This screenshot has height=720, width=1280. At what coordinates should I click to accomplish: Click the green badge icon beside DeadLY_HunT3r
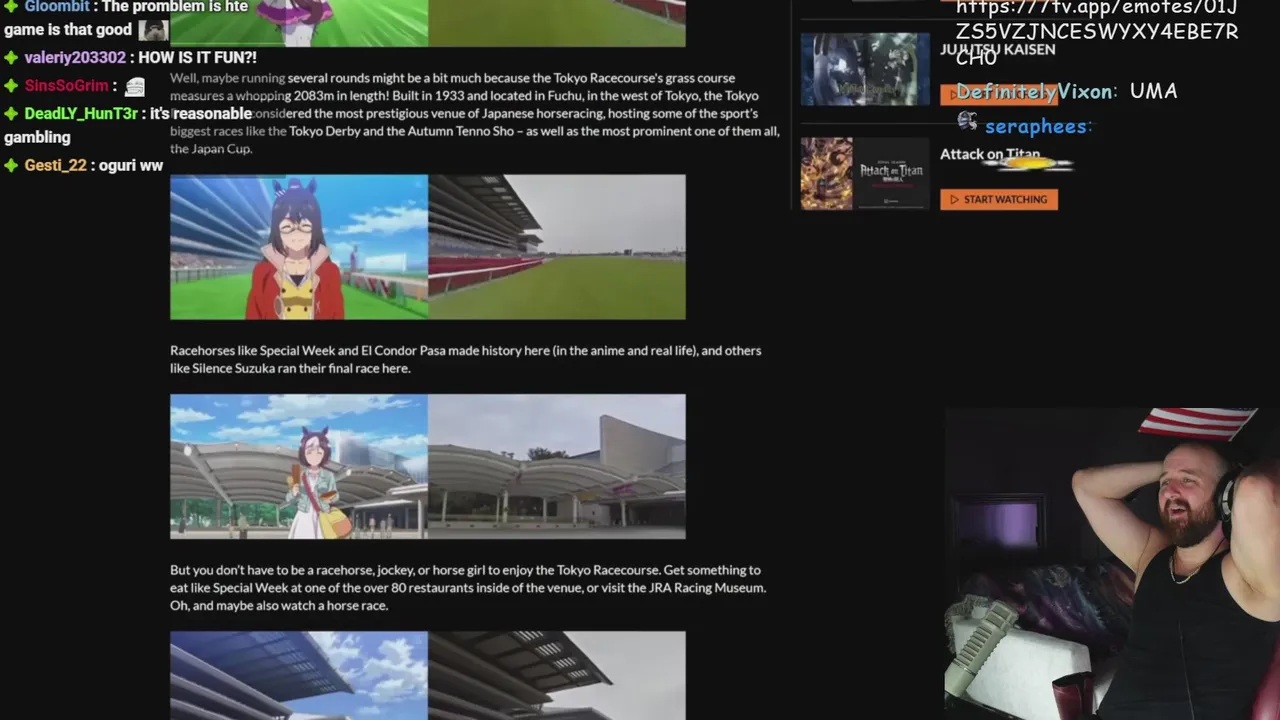(11, 114)
